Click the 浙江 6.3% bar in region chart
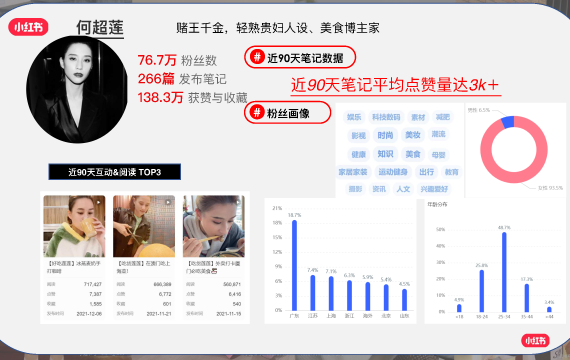570x360 pixels. (x=349, y=295)
